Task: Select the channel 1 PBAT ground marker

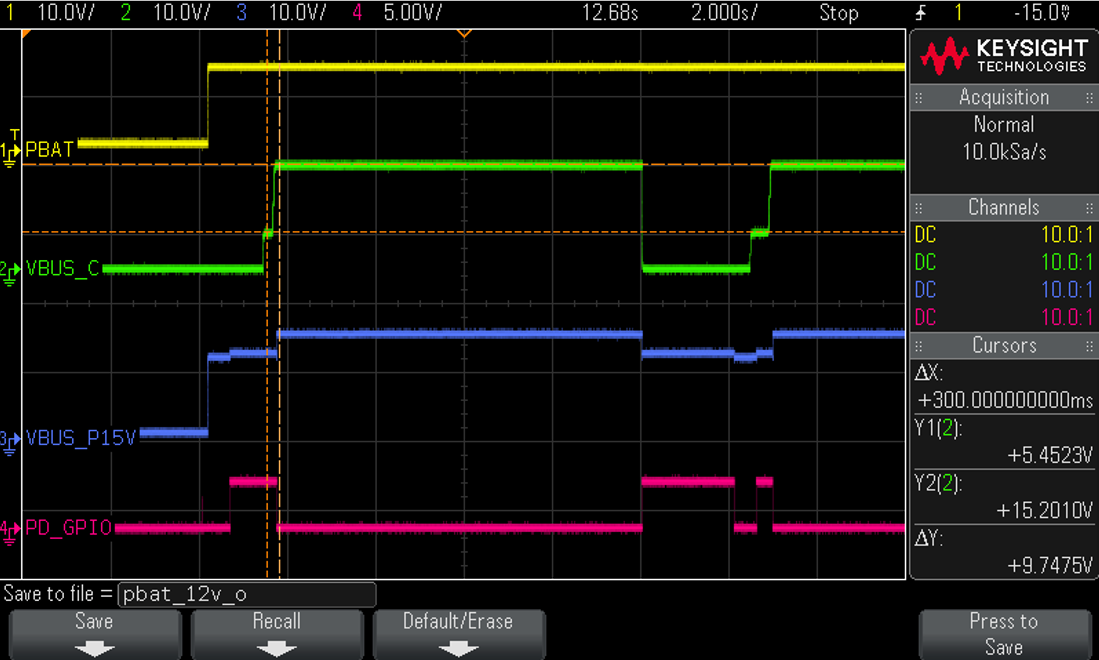Action: point(10,151)
